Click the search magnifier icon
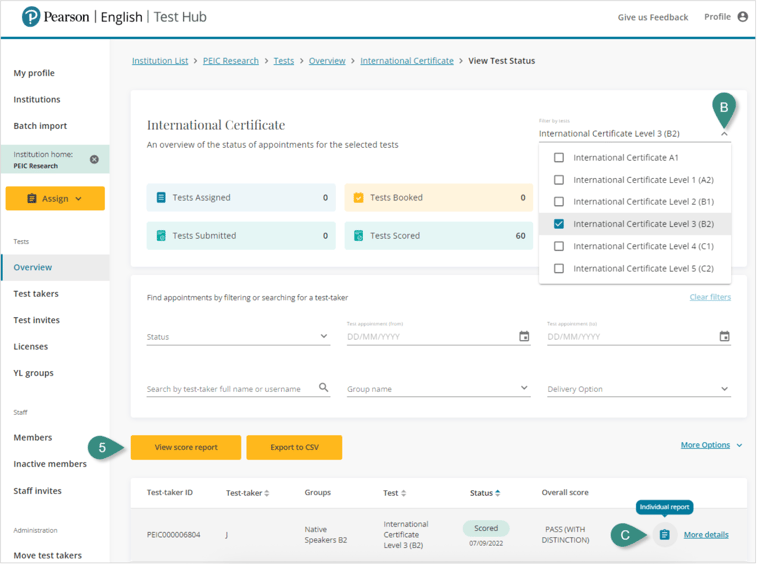This screenshot has height=564, width=757. click(323, 388)
